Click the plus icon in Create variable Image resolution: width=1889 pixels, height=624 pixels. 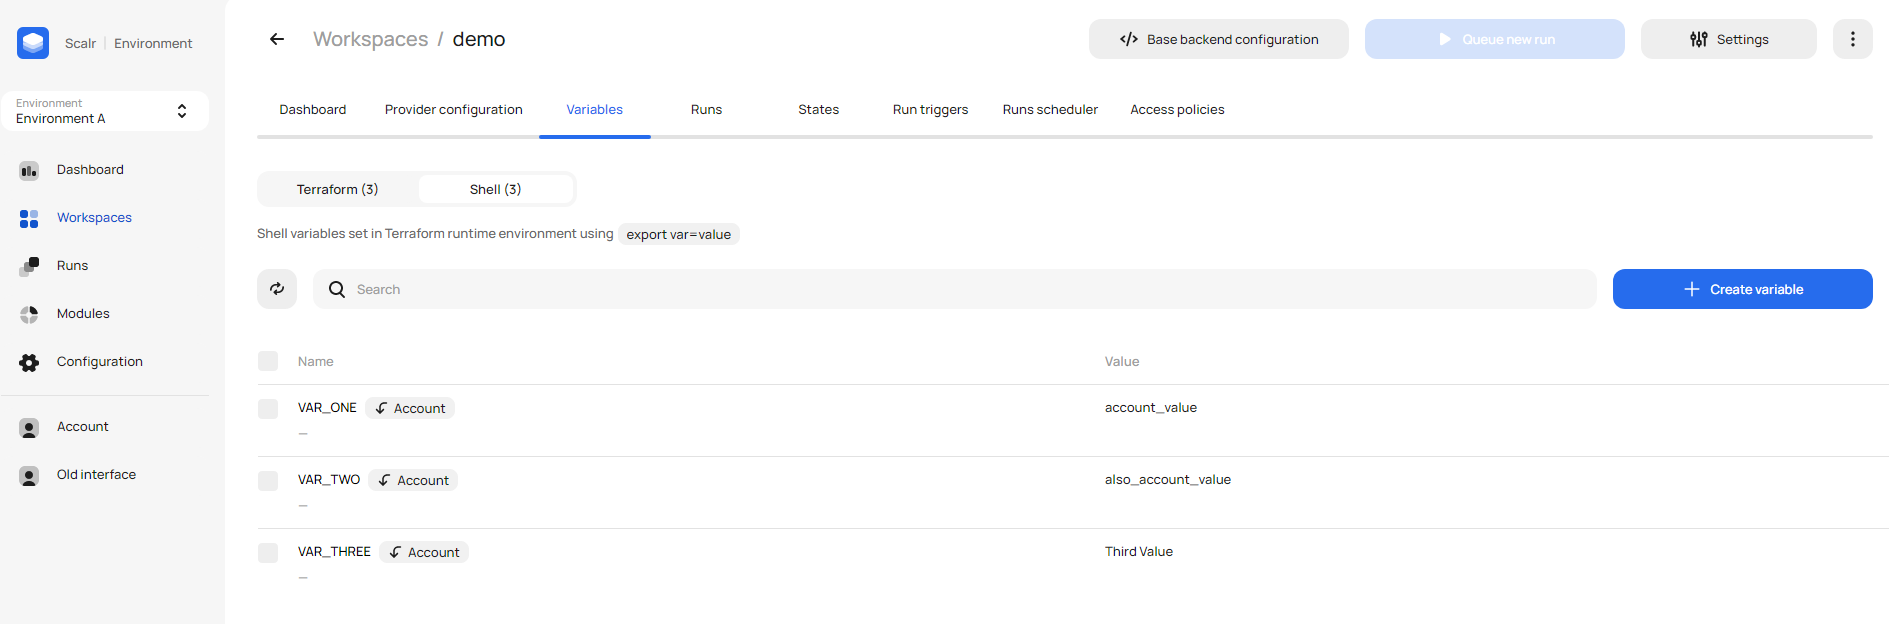[x=1692, y=289]
